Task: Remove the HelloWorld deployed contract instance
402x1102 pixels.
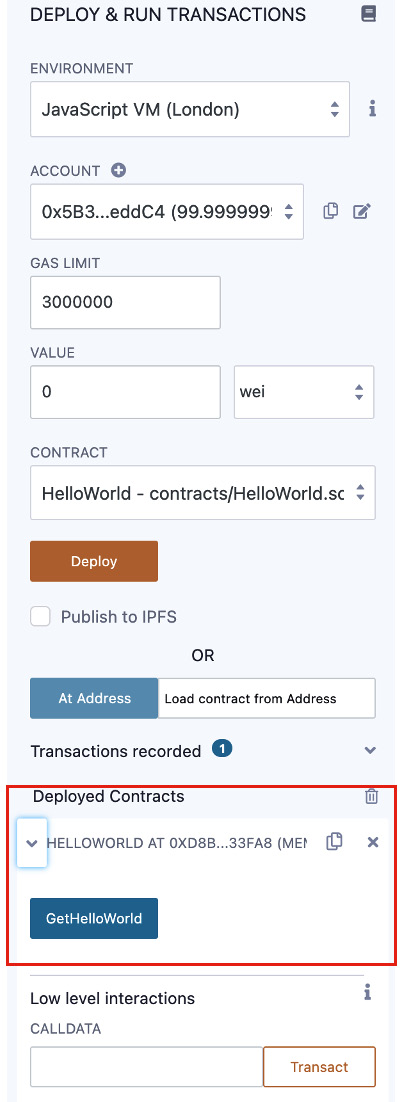Action: [373, 841]
